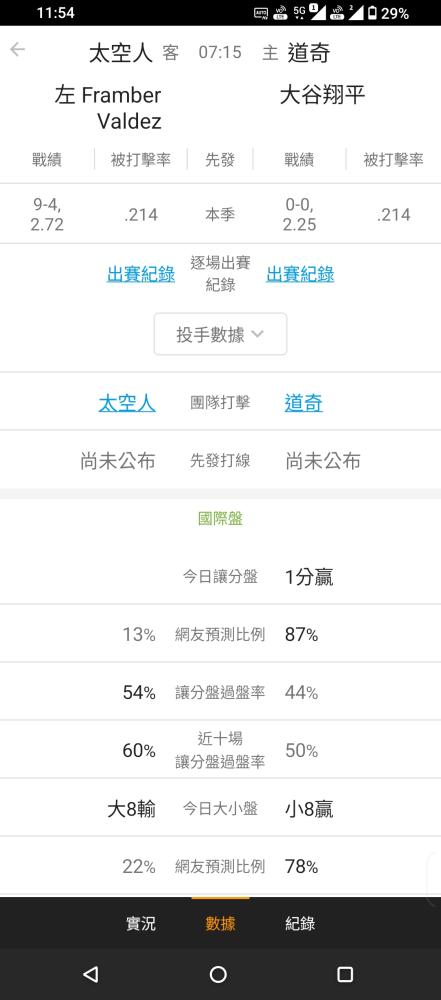The image size is (441, 1000).
Task: Select the 數據 tab
Action: [x=220, y=923]
